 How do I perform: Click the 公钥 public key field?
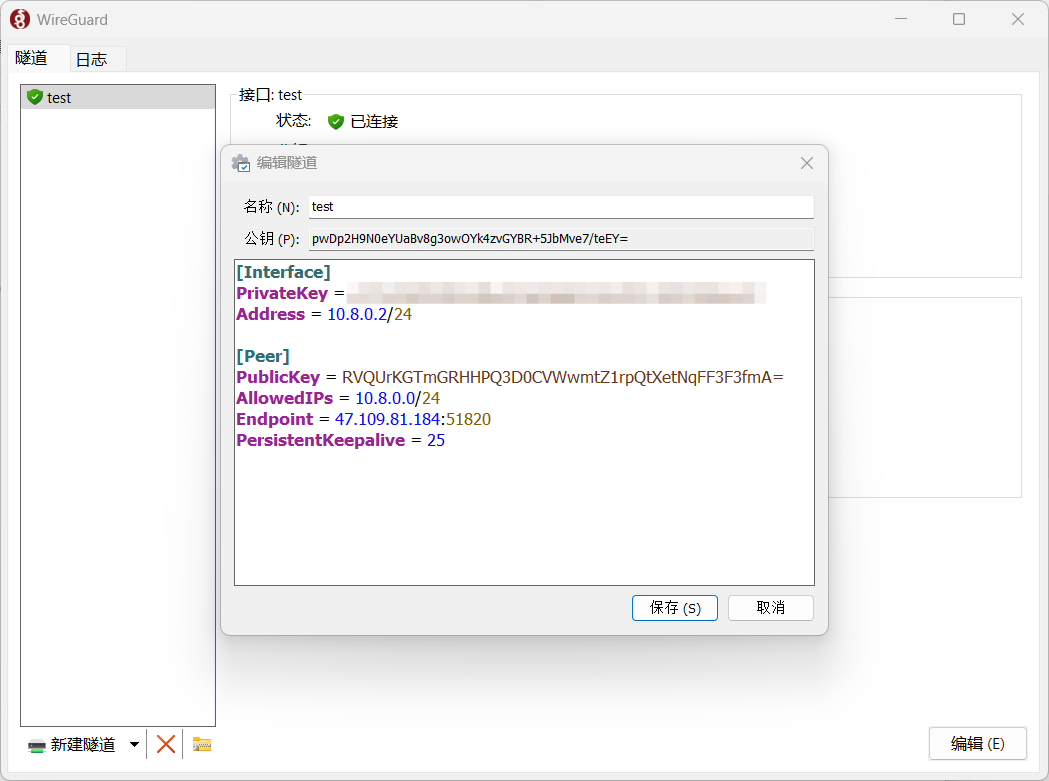pos(561,239)
